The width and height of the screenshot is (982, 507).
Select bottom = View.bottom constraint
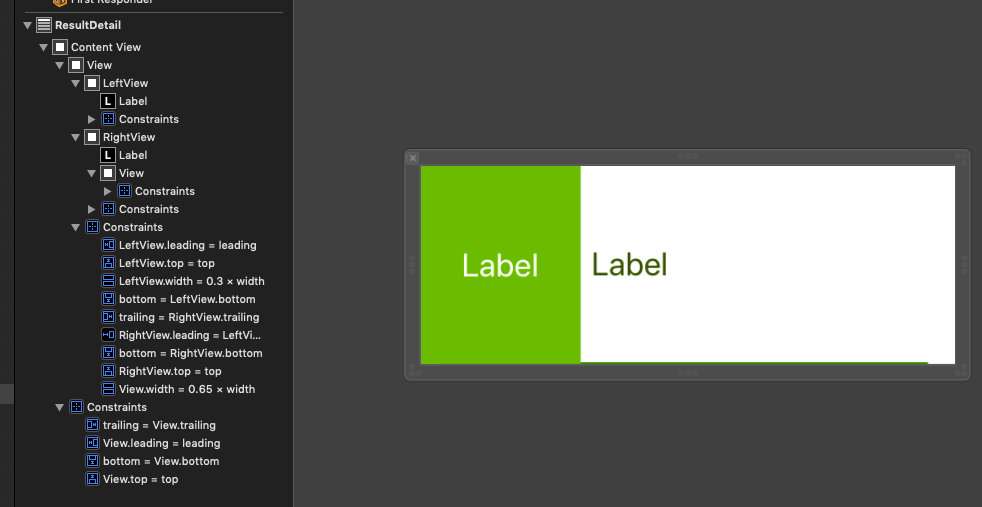(161, 461)
